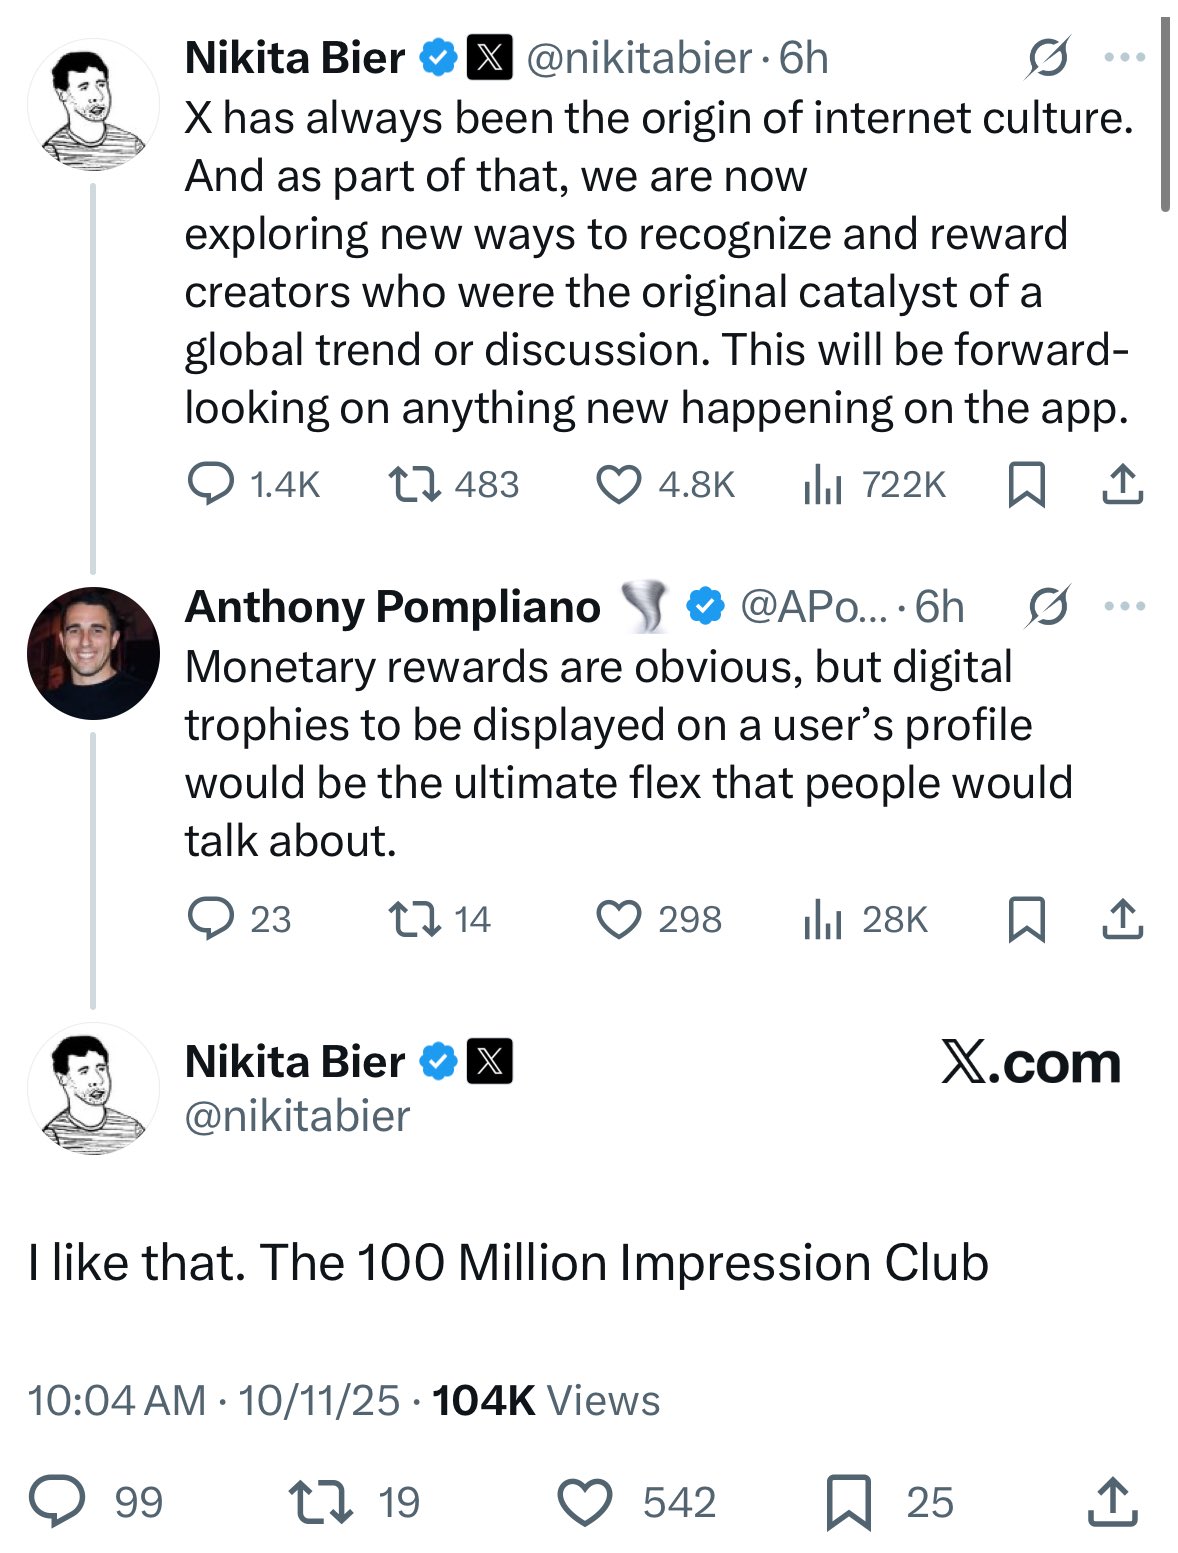The image size is (1178, 1553).
Task: Open more options on Pompliano's post
Action: tap(1125, 606)
